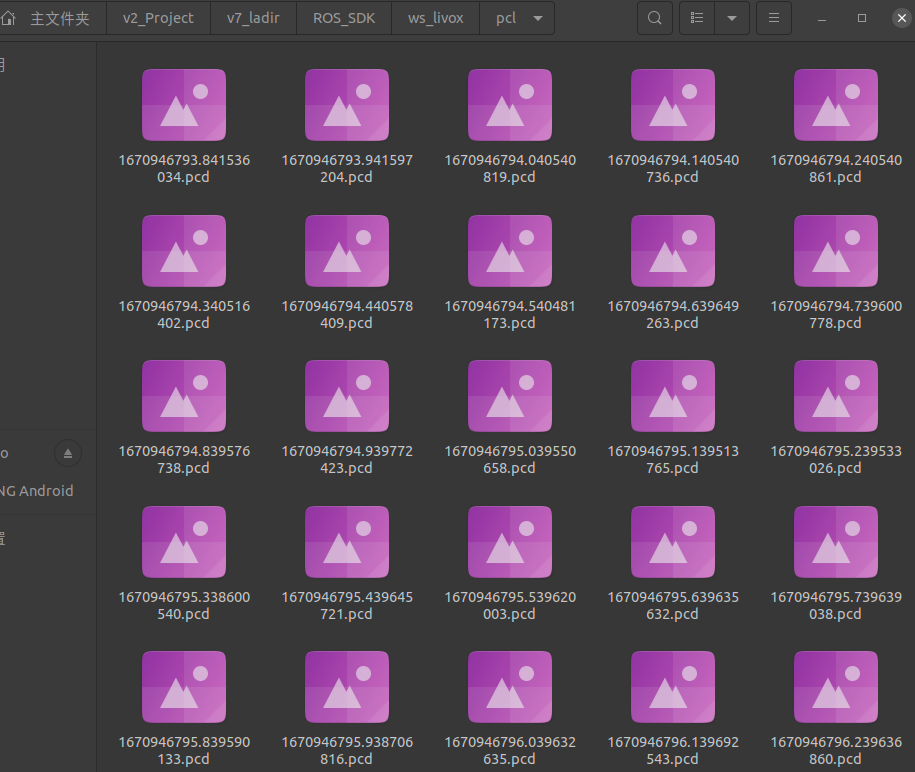
Task: Select file icon 1670946794.540481173.pcd
Action: click(510, 251)
